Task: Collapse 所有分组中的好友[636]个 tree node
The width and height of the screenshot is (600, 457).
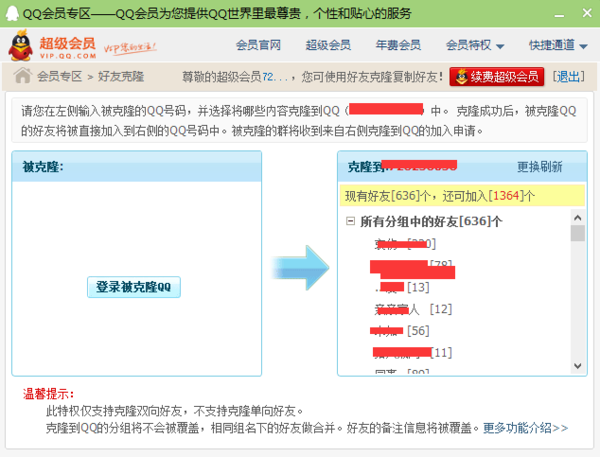Action: (350, 221)
